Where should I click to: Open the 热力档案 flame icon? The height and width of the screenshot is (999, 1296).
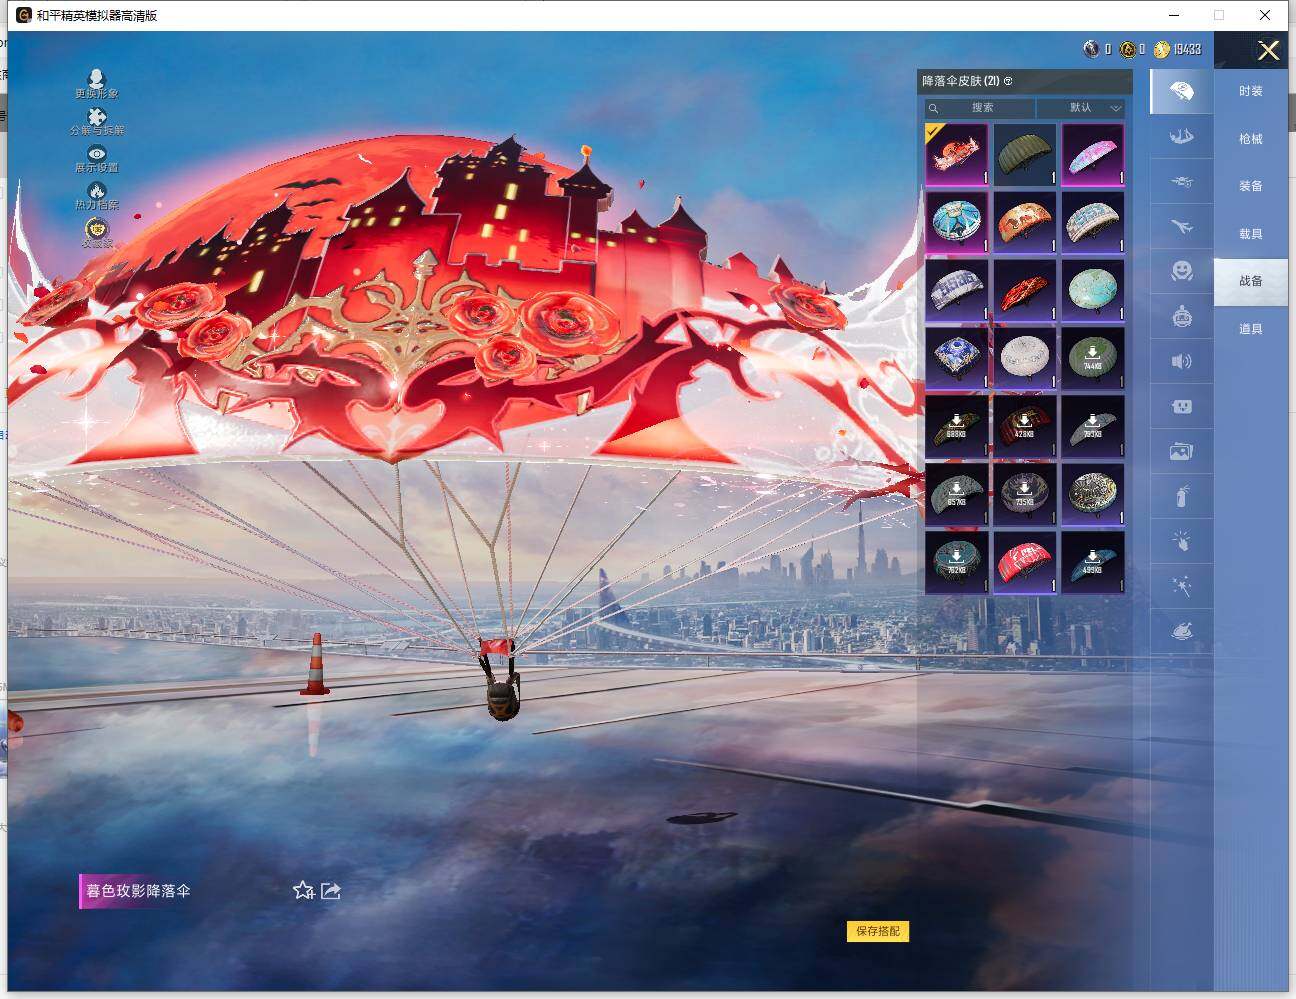tap(97, 190)
